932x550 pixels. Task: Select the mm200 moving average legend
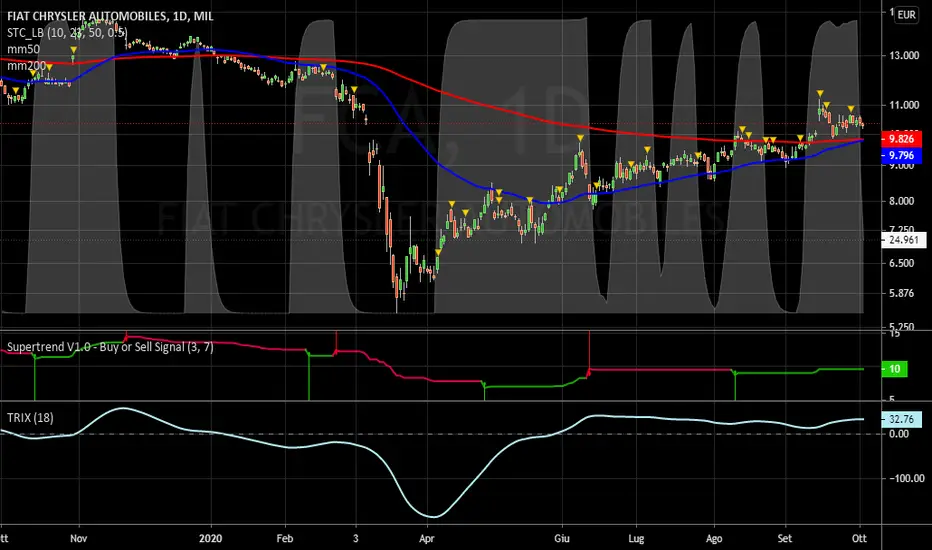pos(27,65)
